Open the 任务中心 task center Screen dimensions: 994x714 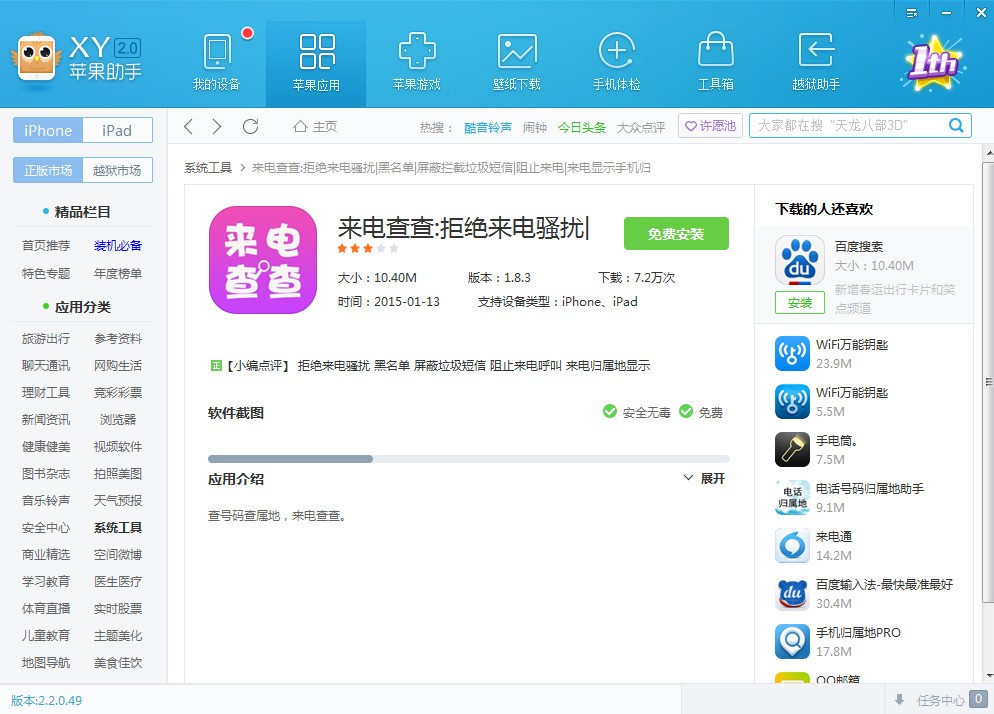pyautogui.click(x=941, y=700)
